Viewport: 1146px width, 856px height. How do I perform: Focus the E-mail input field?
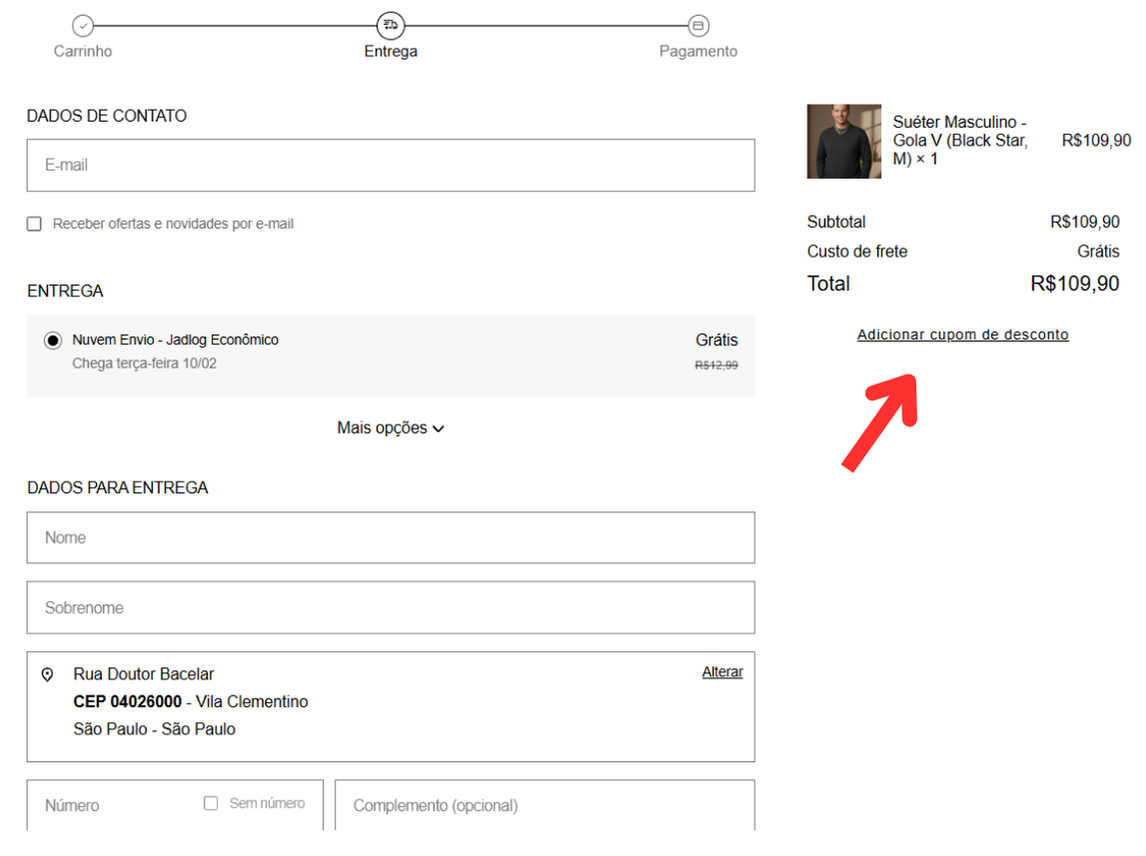390,165
